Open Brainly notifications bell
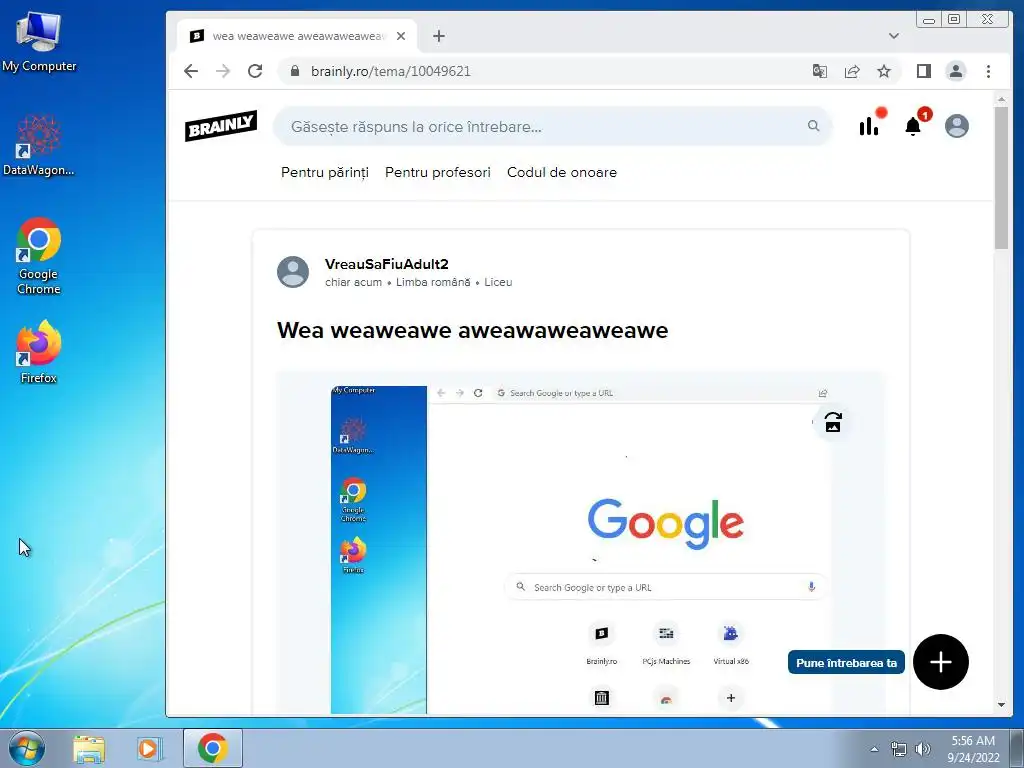This screenshot has width=1024, height=768. [913, 126]
